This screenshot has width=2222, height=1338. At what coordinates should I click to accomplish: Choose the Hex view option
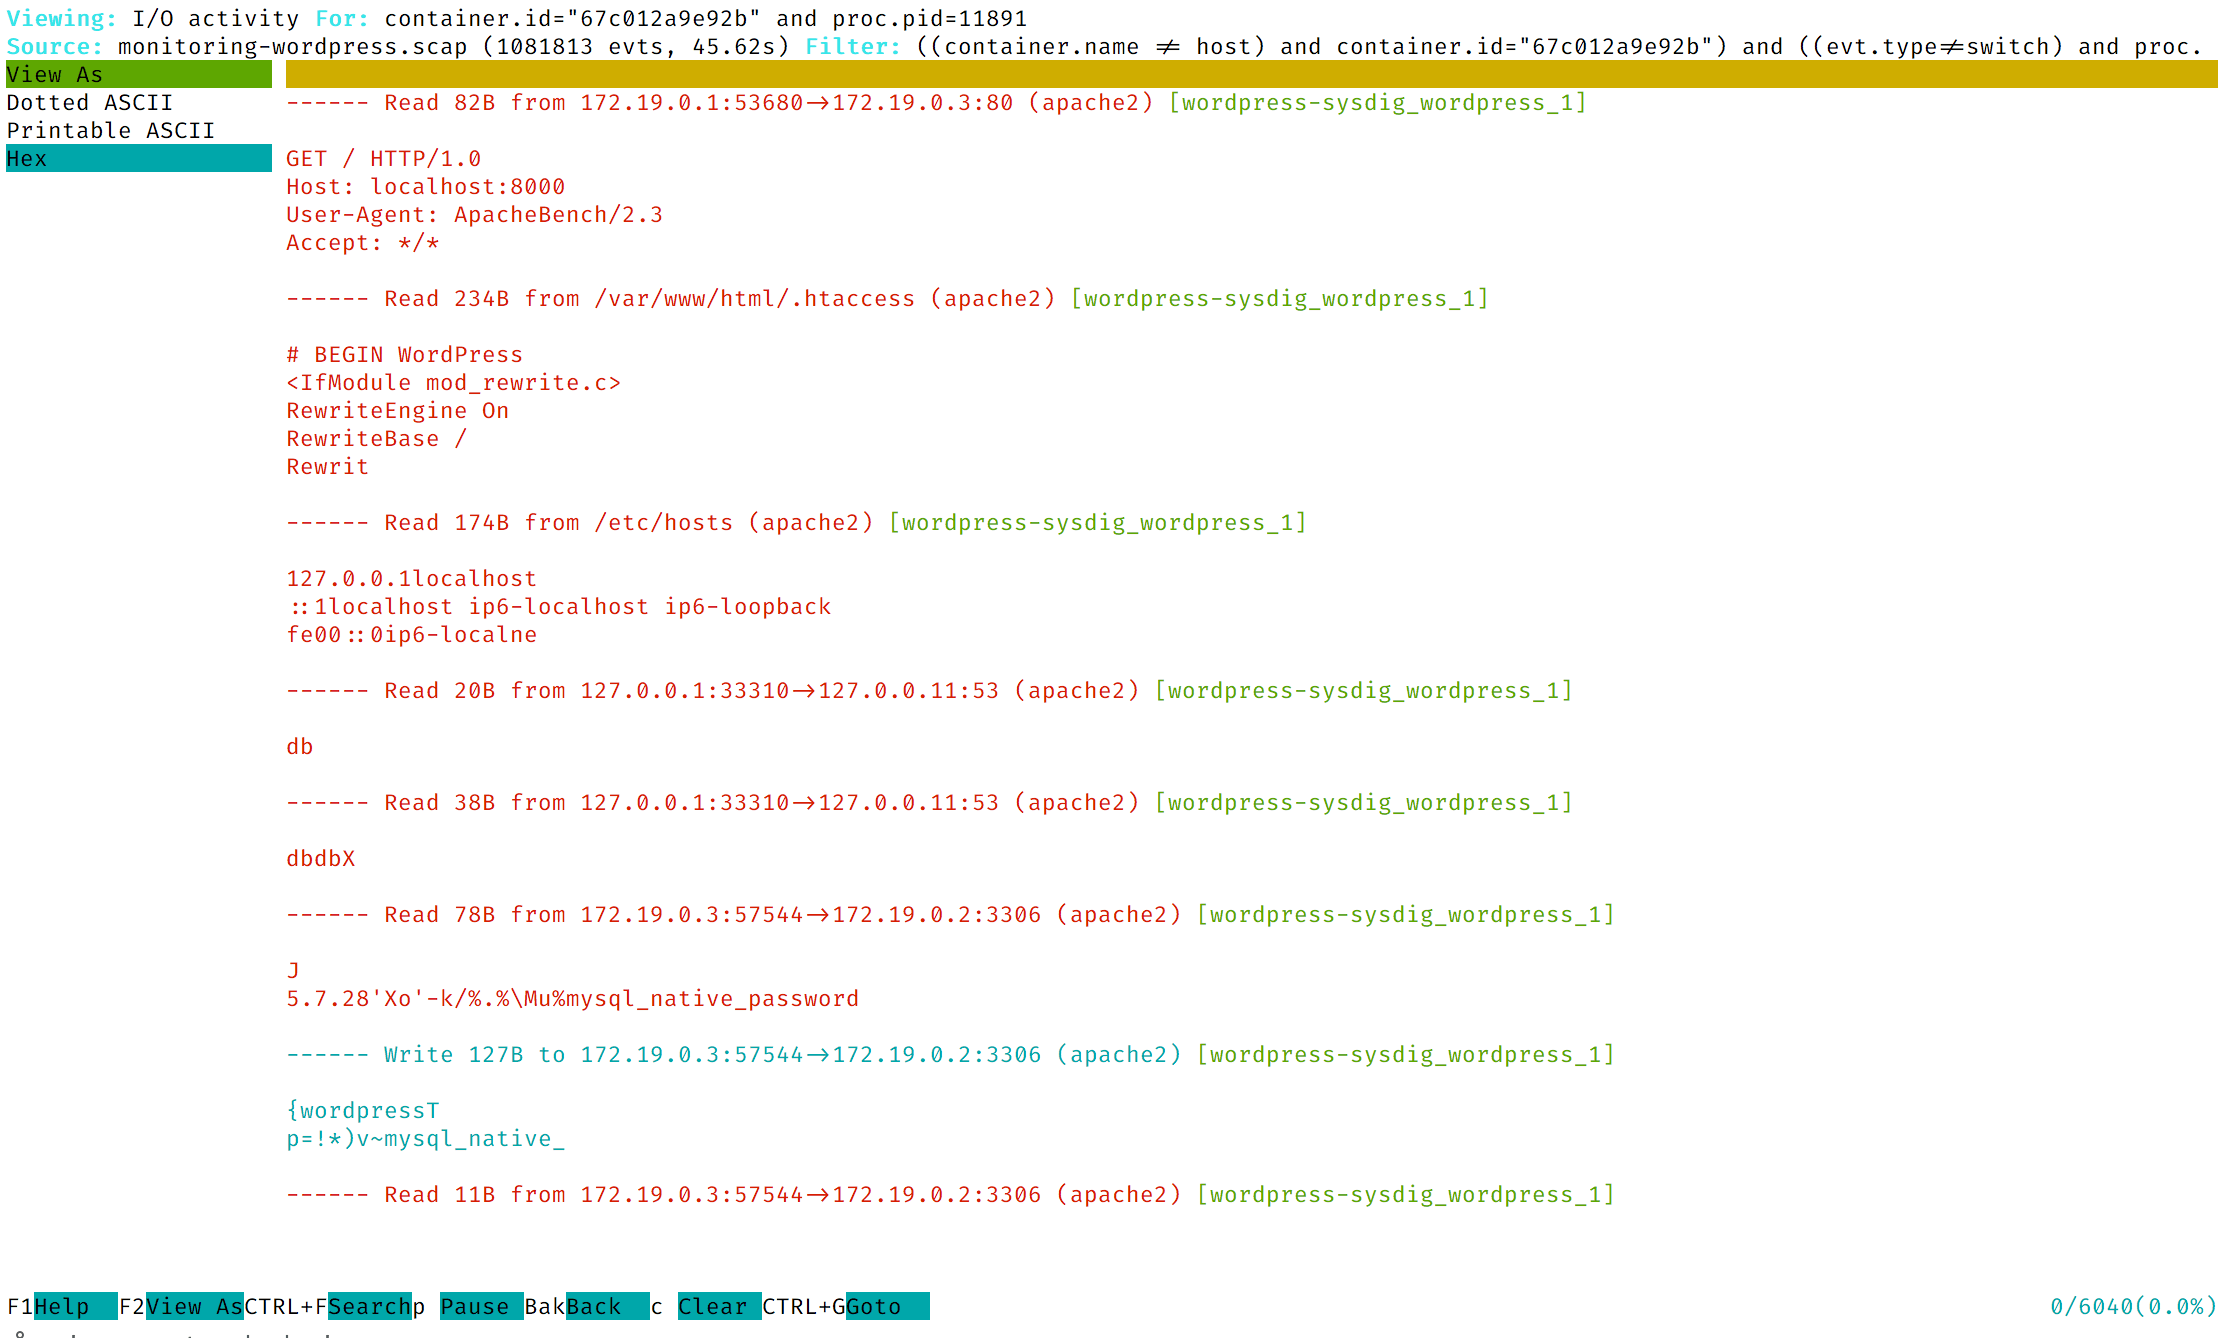click(138, 158)
